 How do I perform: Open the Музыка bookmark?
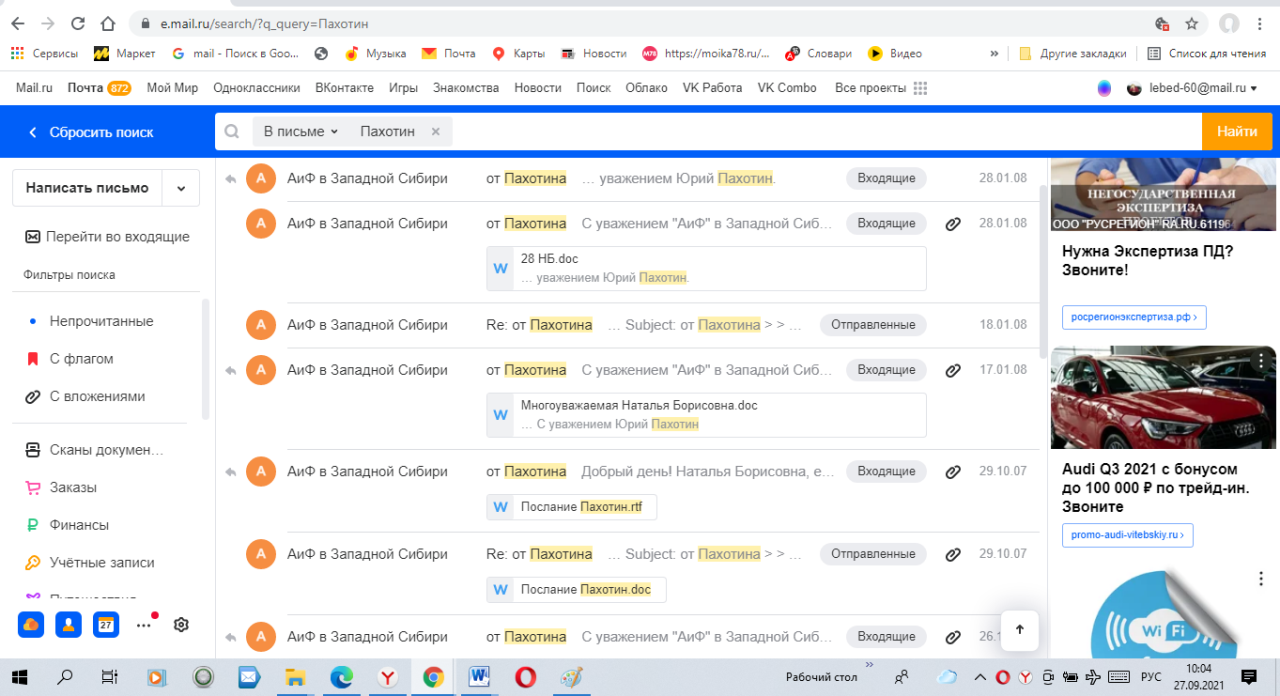(x=375, y=54)
